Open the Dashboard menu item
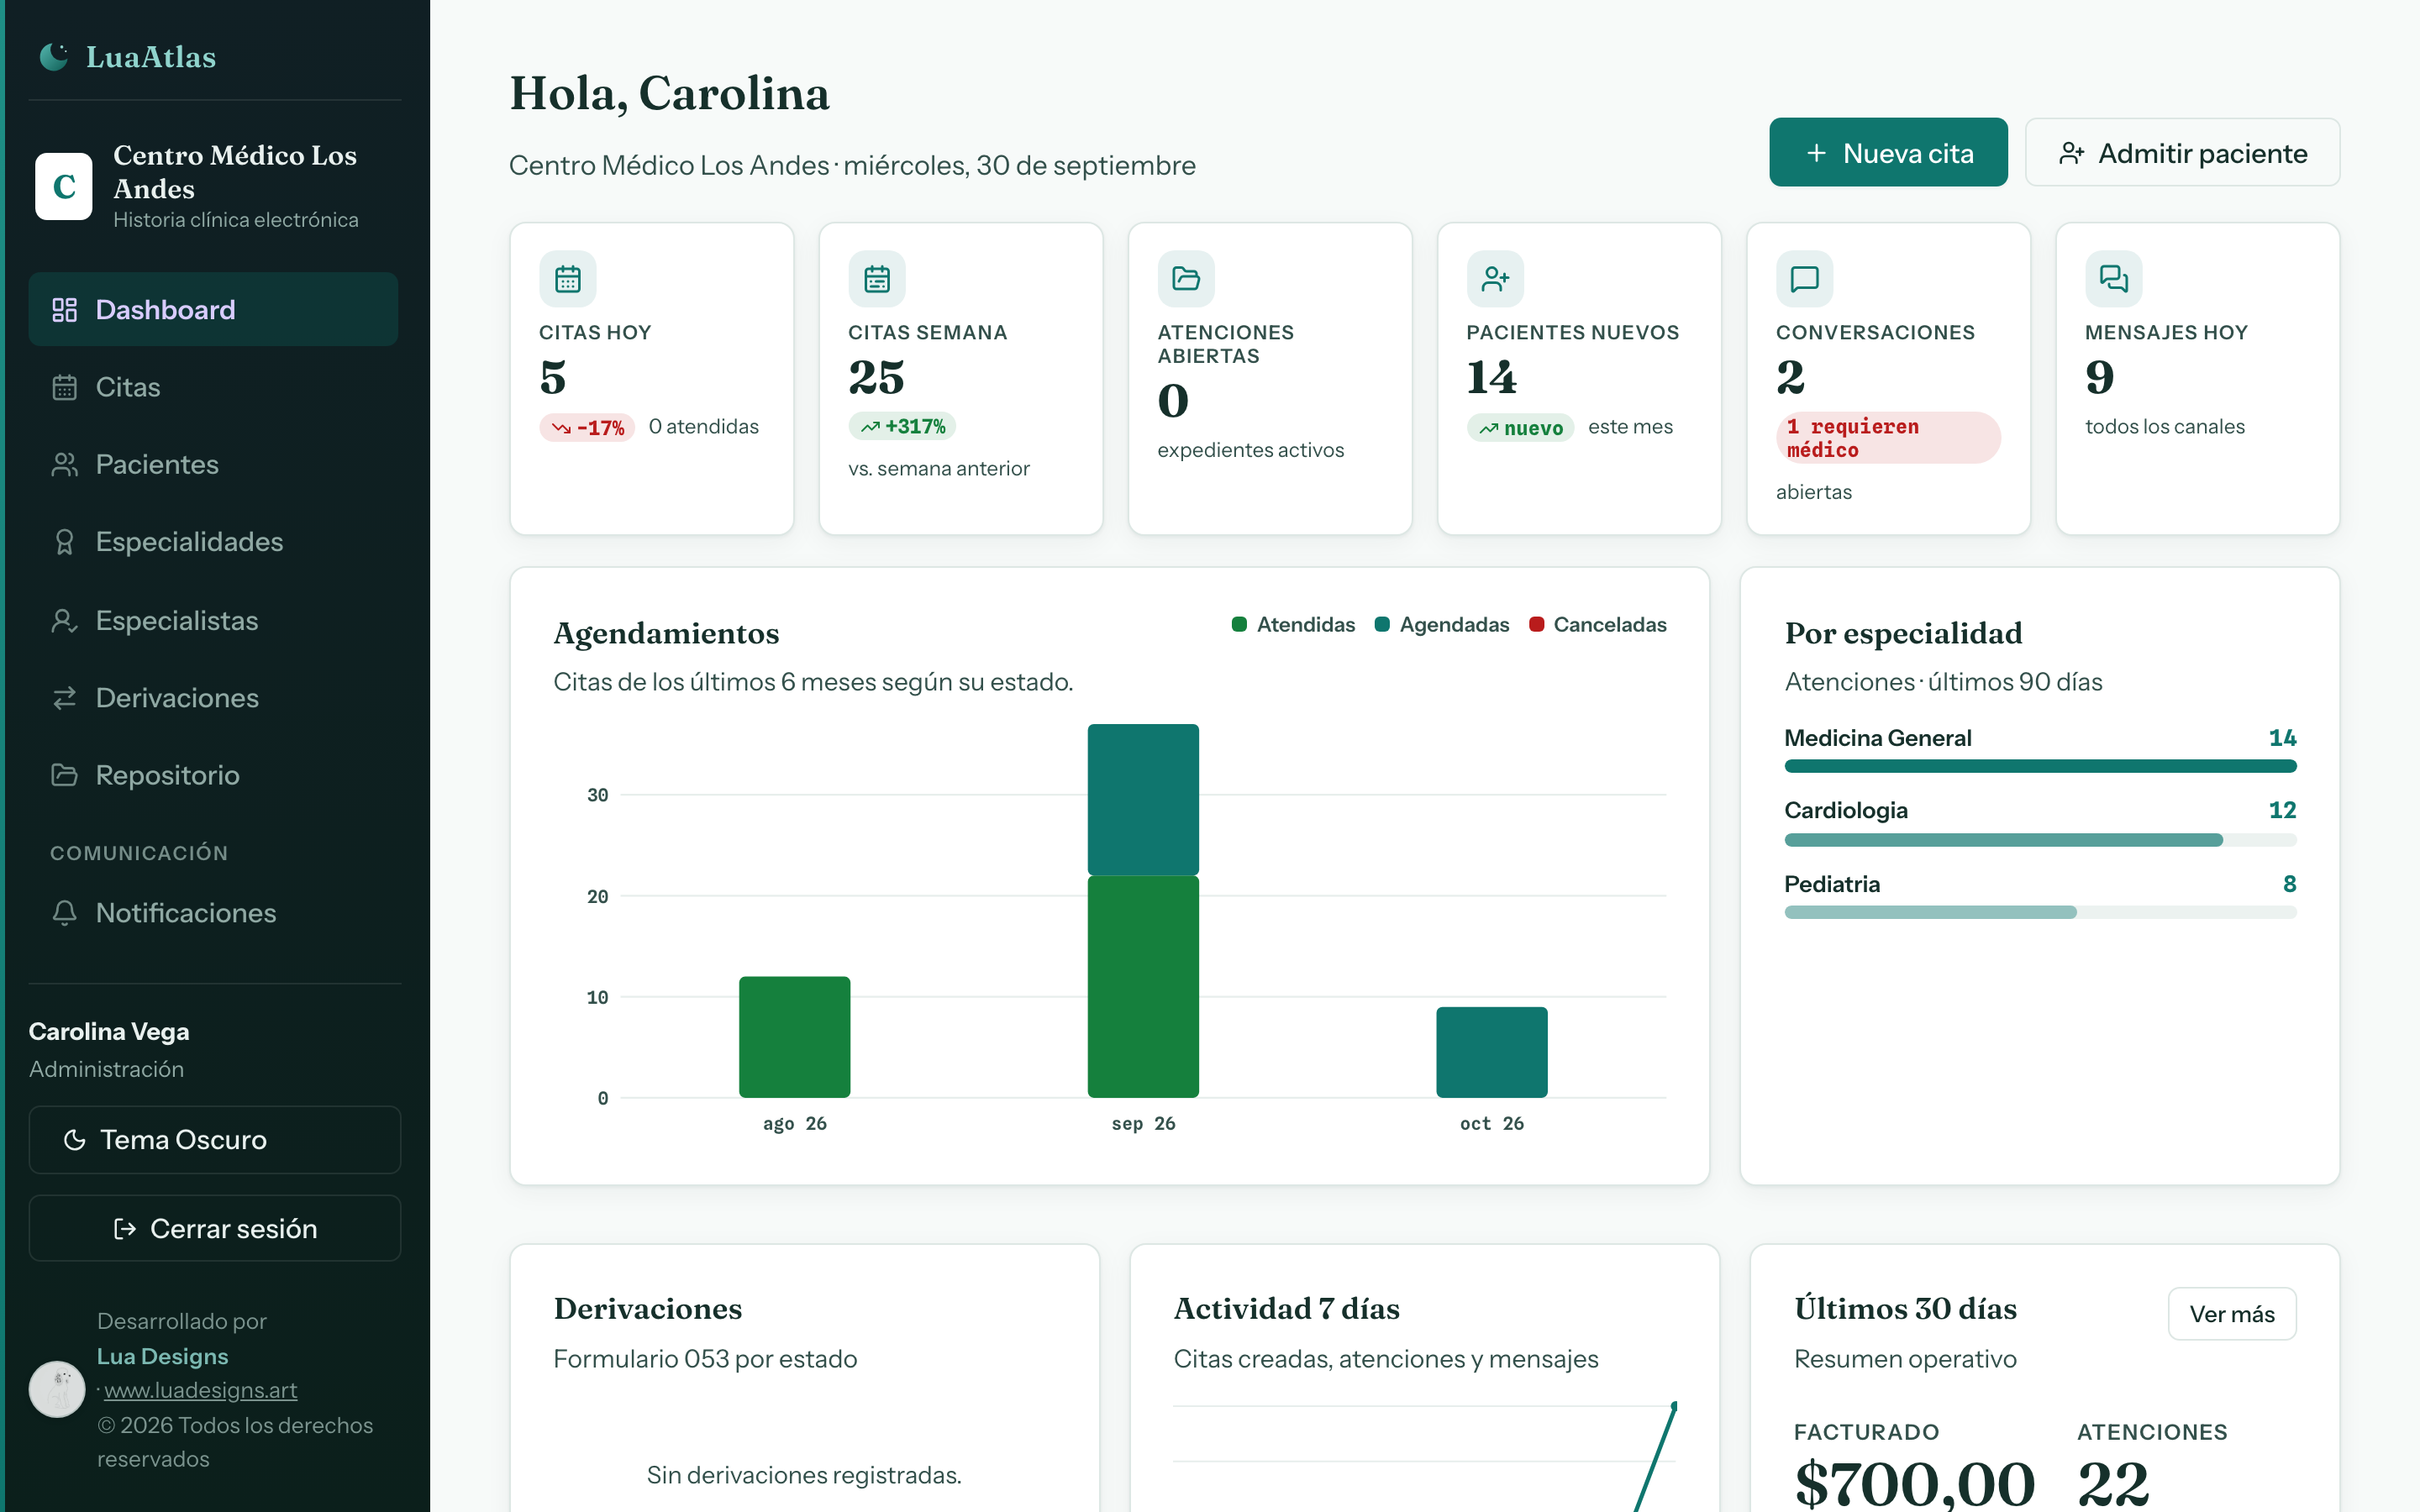The height and width of the screenshot is (1512, 2420). pyautogui.click(x=213, y=309)
